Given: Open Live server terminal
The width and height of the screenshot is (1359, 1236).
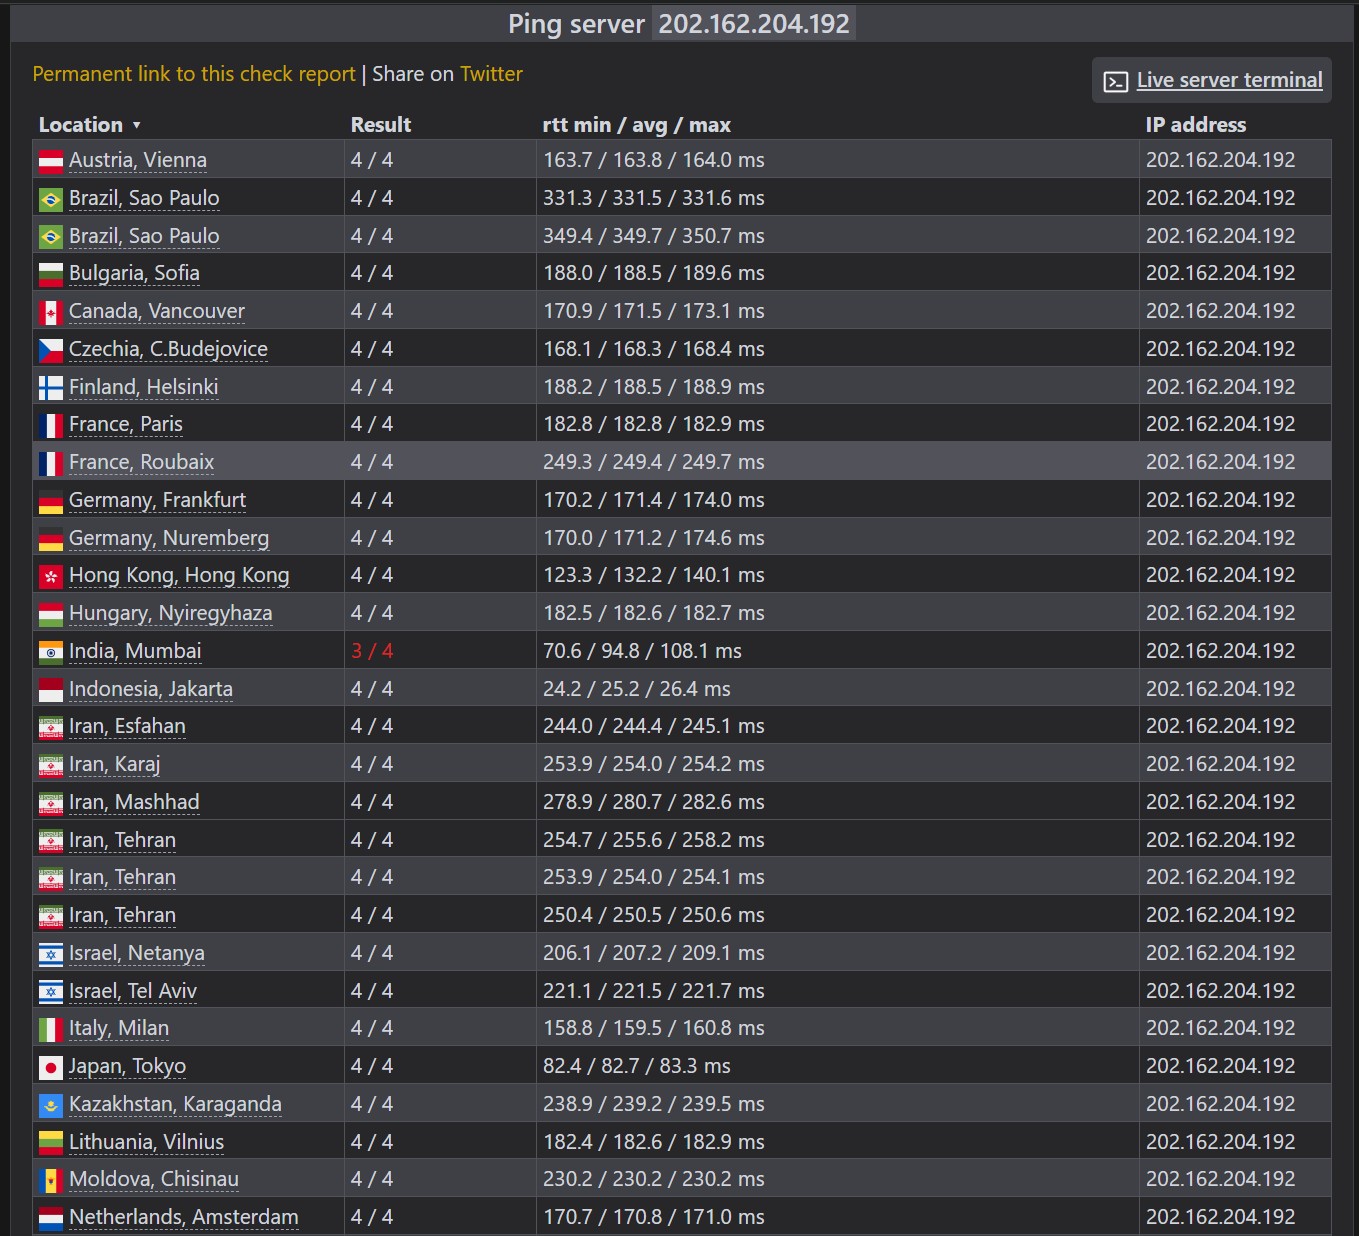Looking at the screenshot, I should click(1229, 80).
